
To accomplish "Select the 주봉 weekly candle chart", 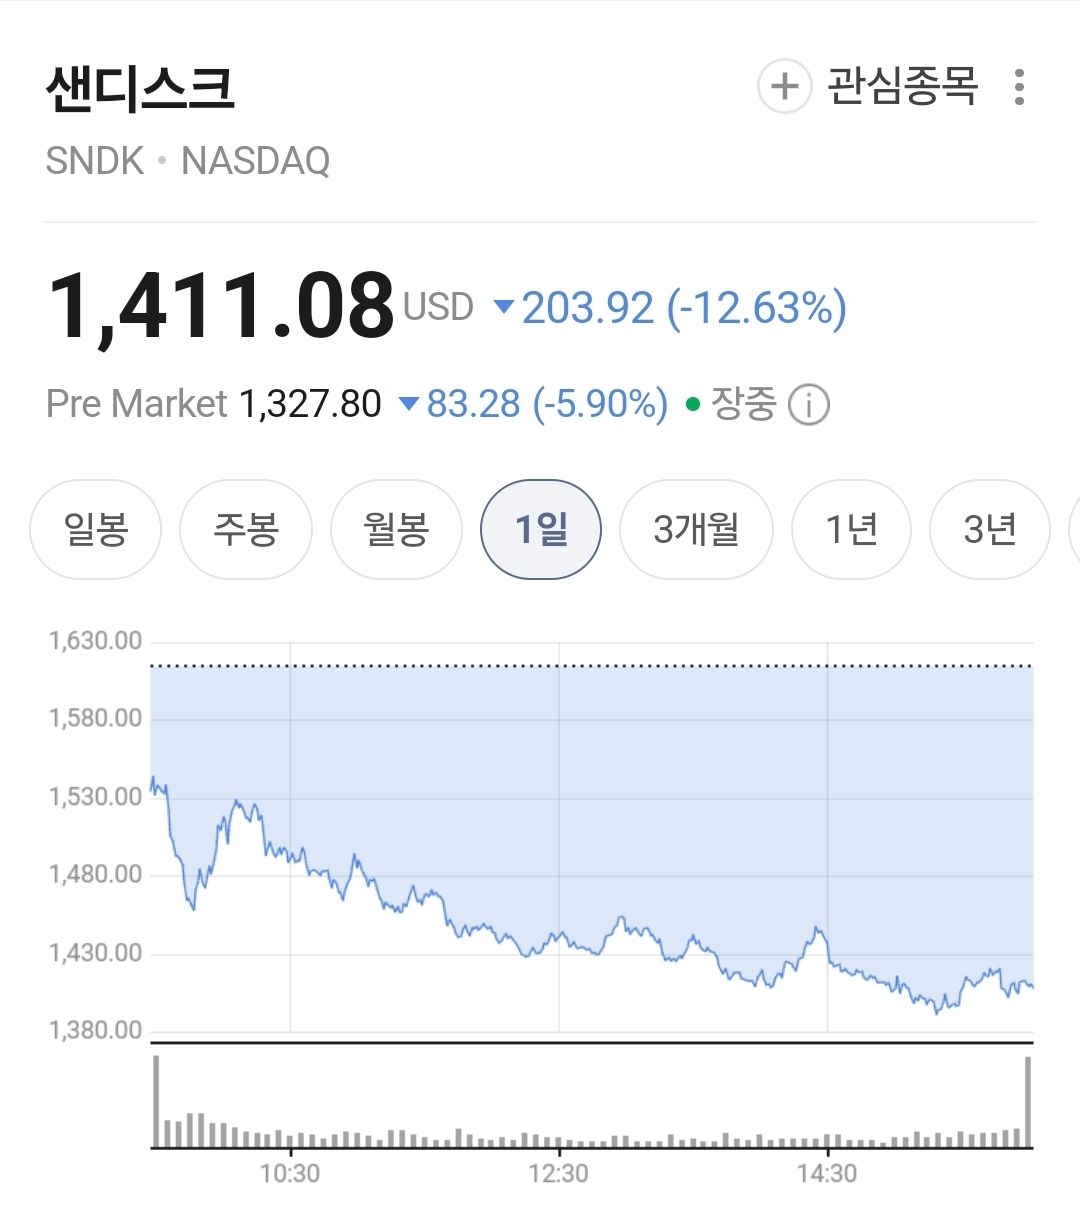I will [246, 529].
